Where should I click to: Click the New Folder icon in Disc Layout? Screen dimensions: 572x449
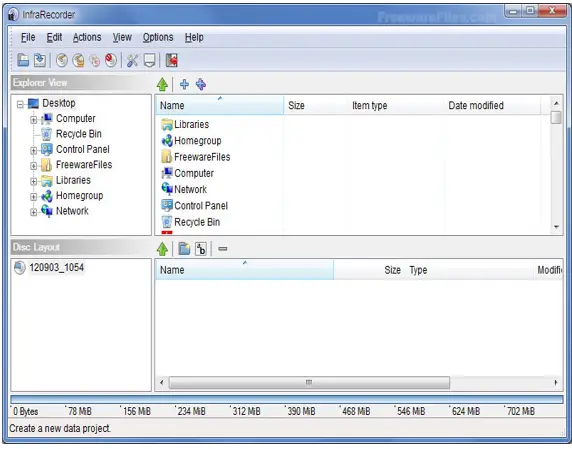coord(184,249)
